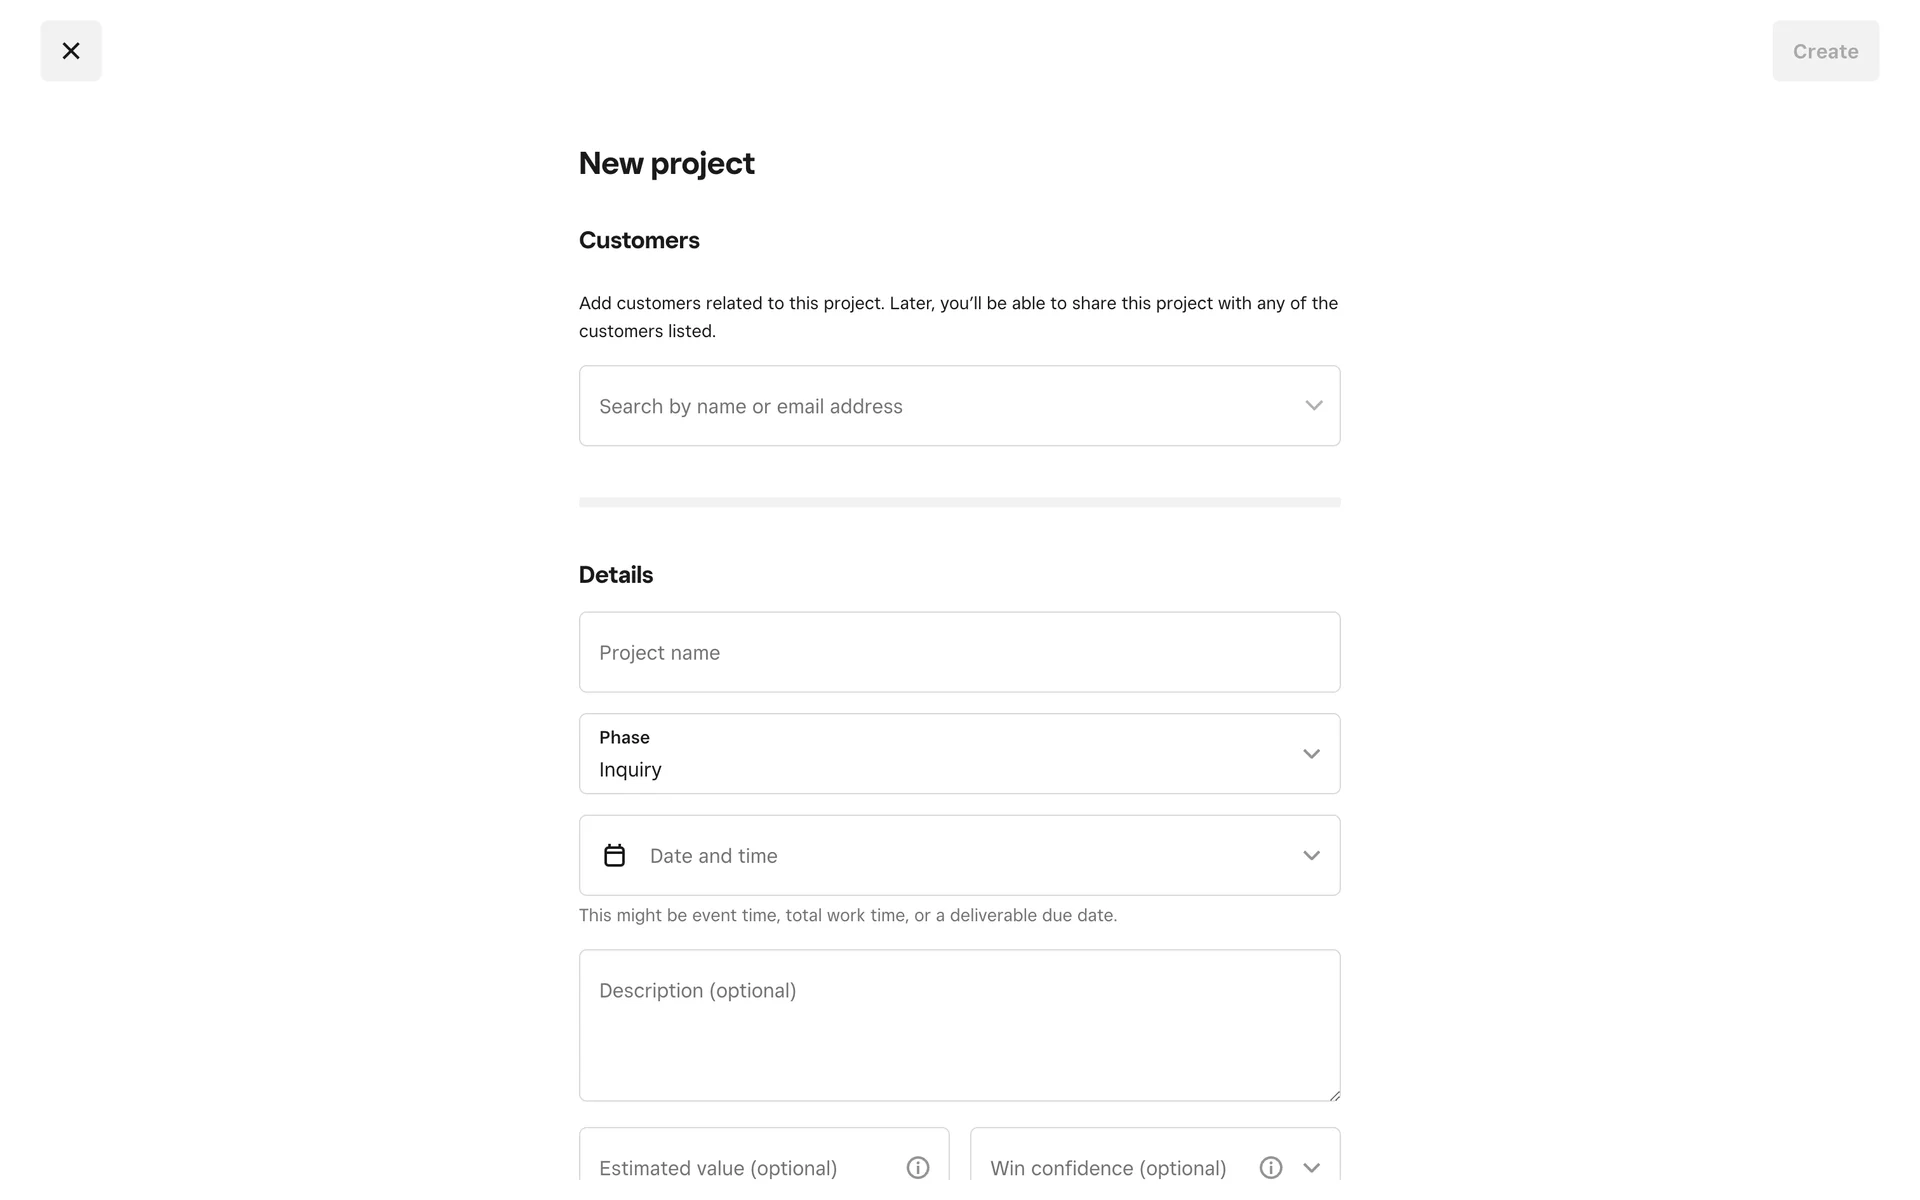This screenshot has width=1920, height=1200.
Task: Click into the Project name field
Action: point(958,653)
